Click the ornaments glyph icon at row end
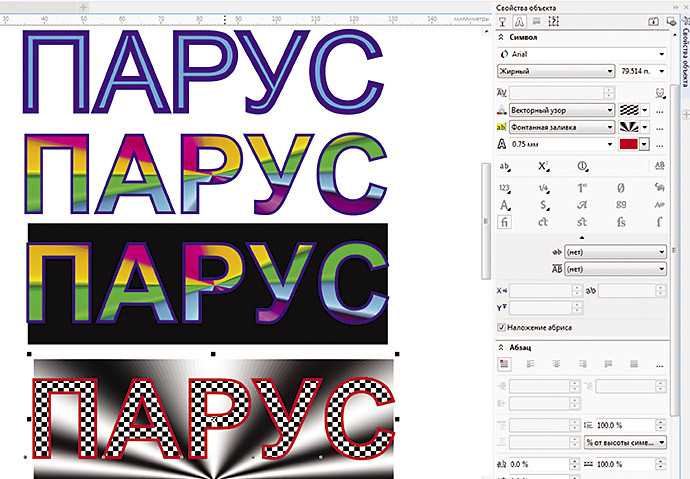 coord(659,187)
